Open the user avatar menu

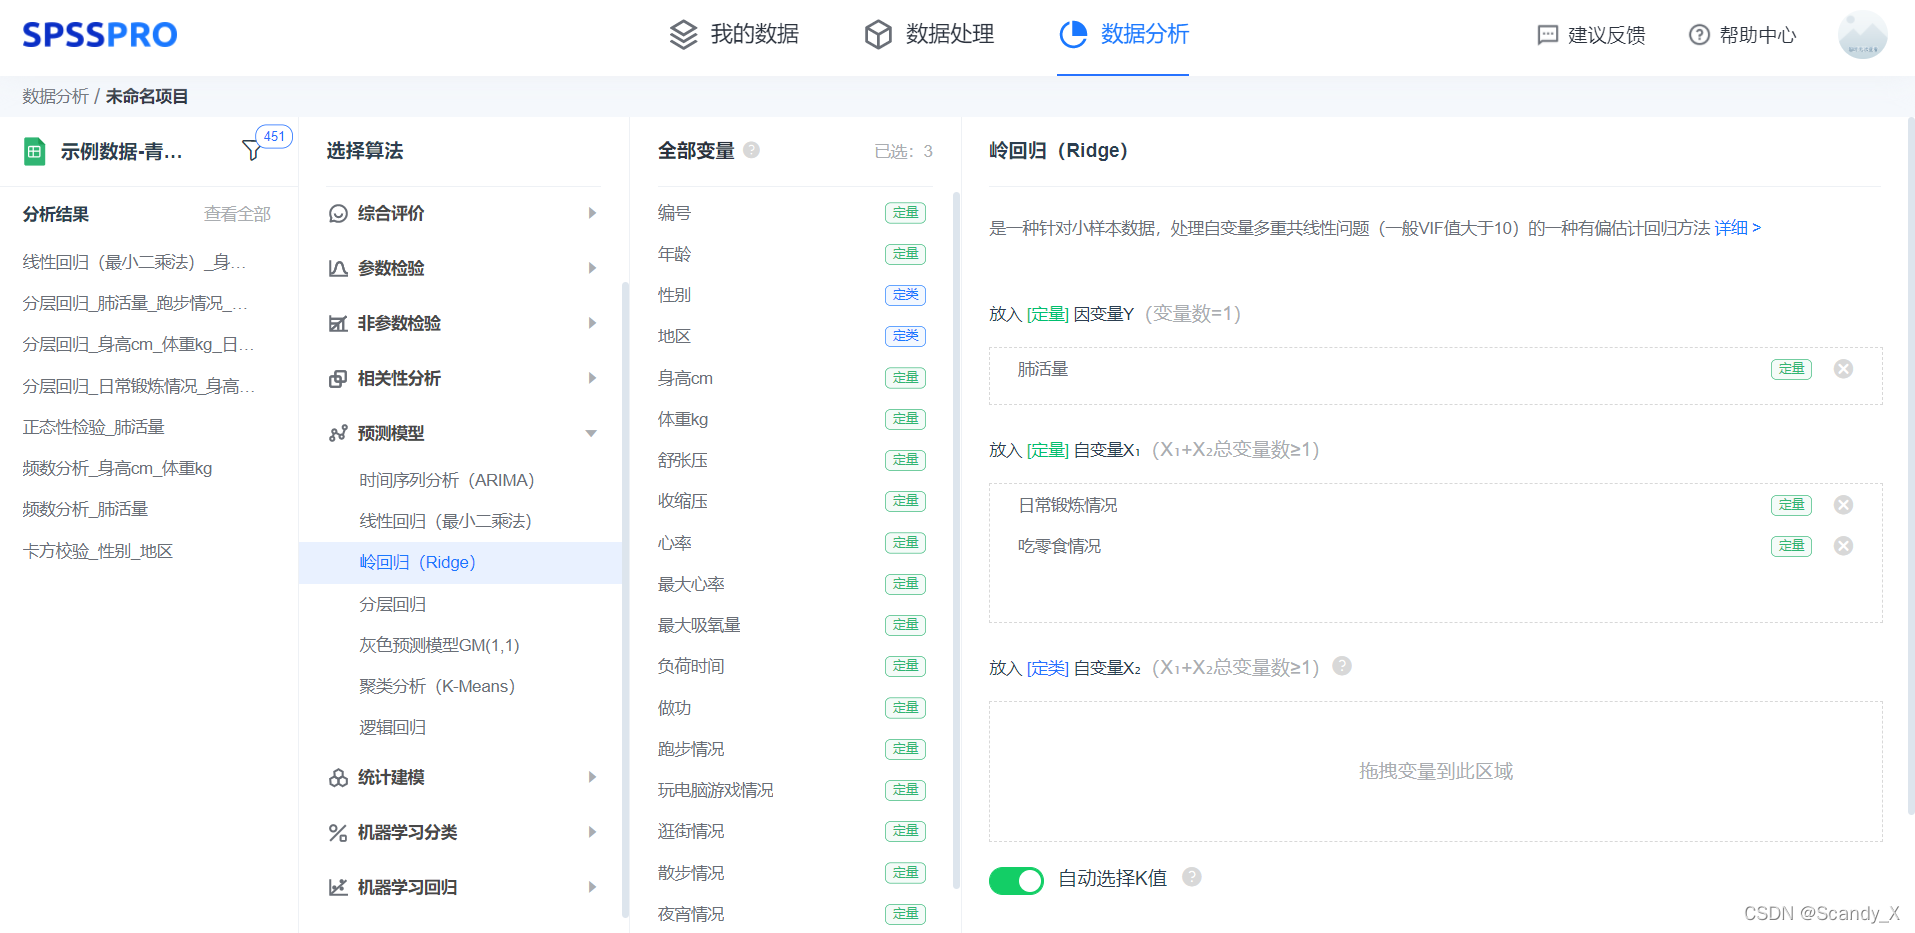tap(1862, 35)
